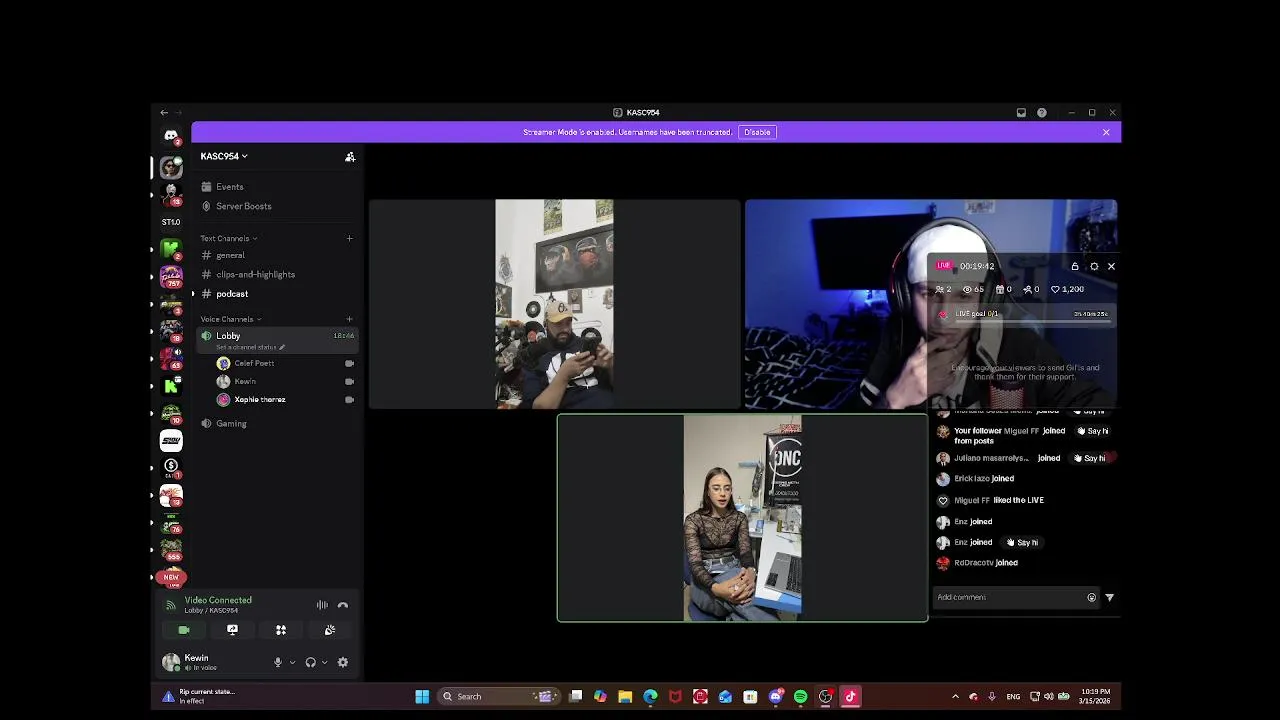Click the ENG language indicator

(1013, 696)
